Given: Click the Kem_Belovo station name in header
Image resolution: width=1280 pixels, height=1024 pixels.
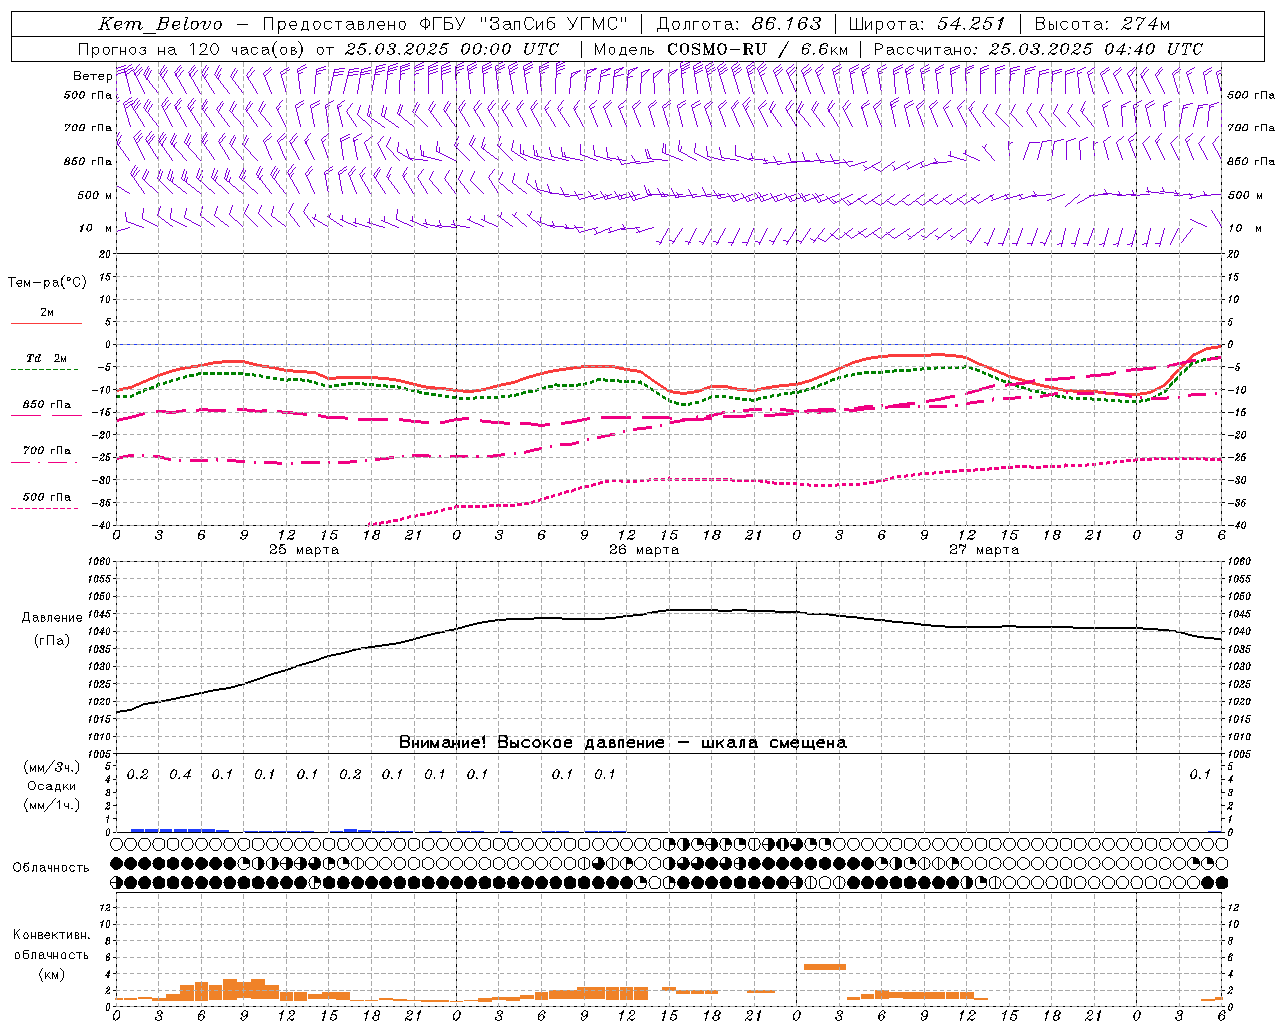Looking at the screenshot, I should click(x=160, y=24).
